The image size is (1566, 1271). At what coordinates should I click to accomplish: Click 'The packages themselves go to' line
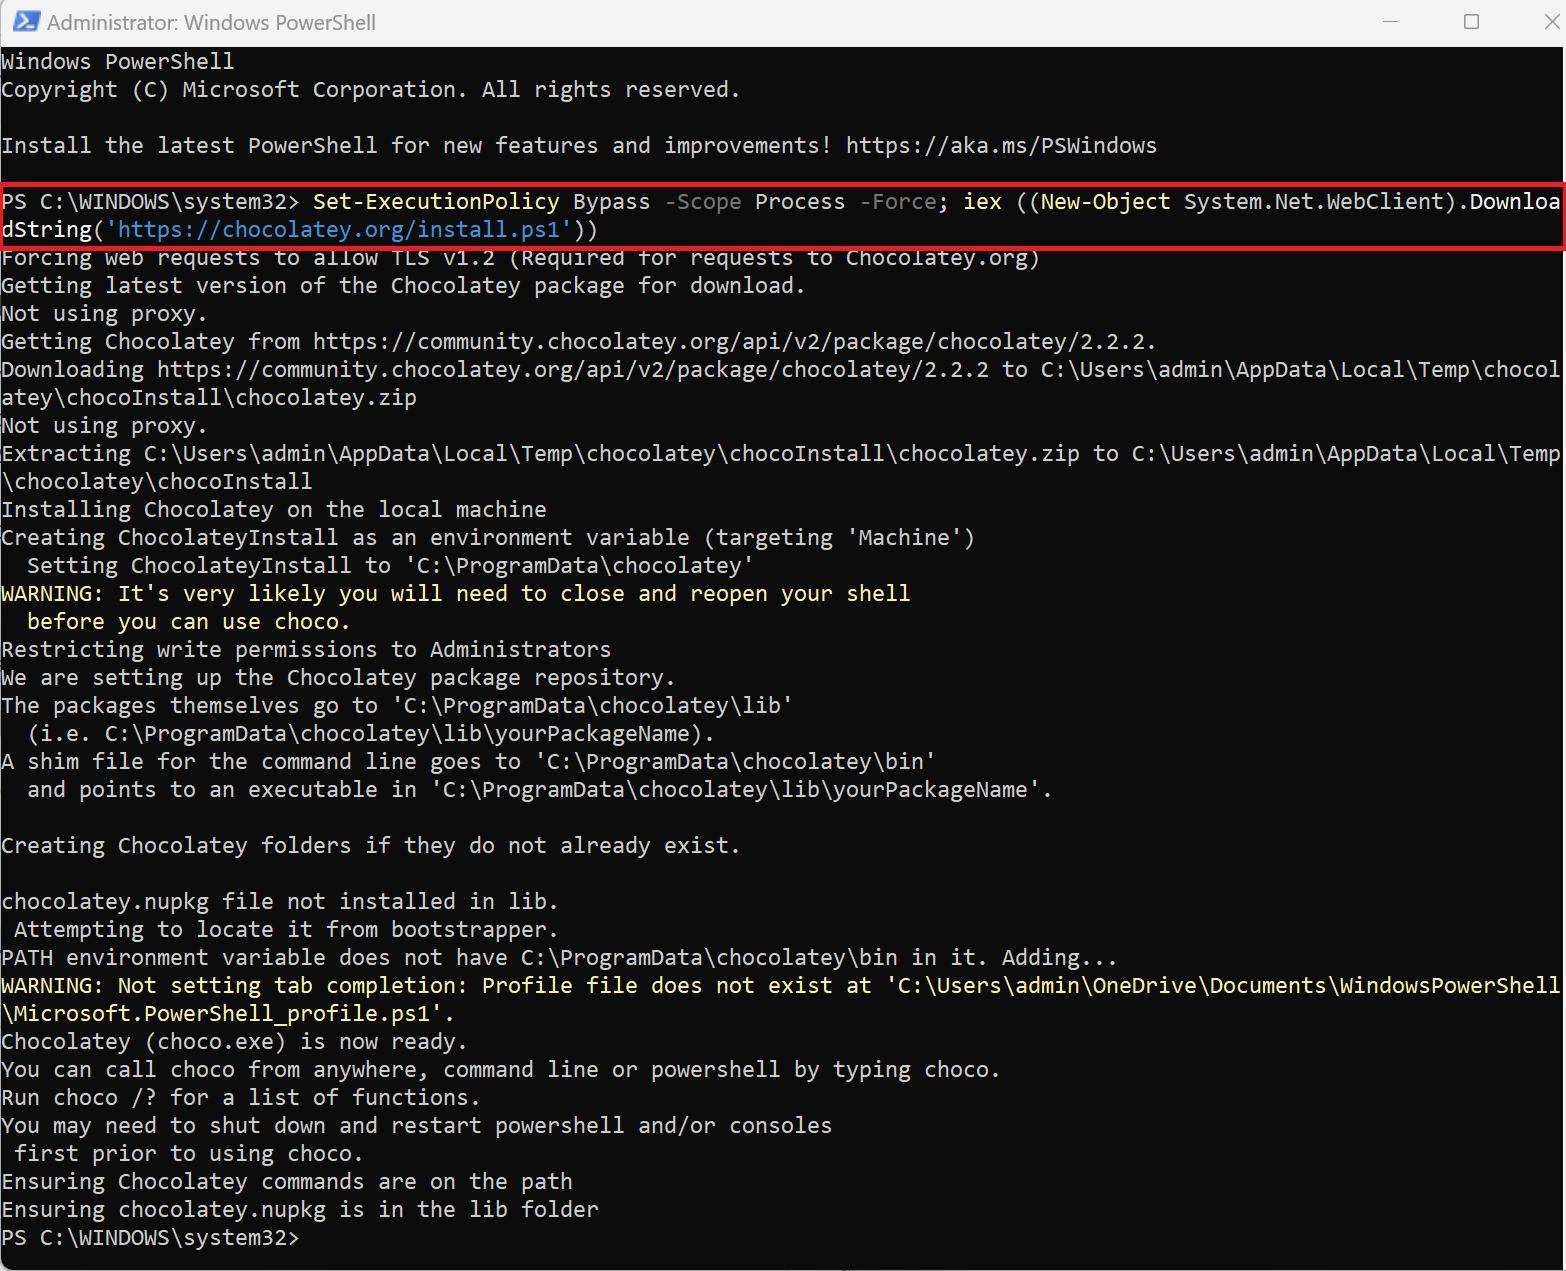(397, 706)
